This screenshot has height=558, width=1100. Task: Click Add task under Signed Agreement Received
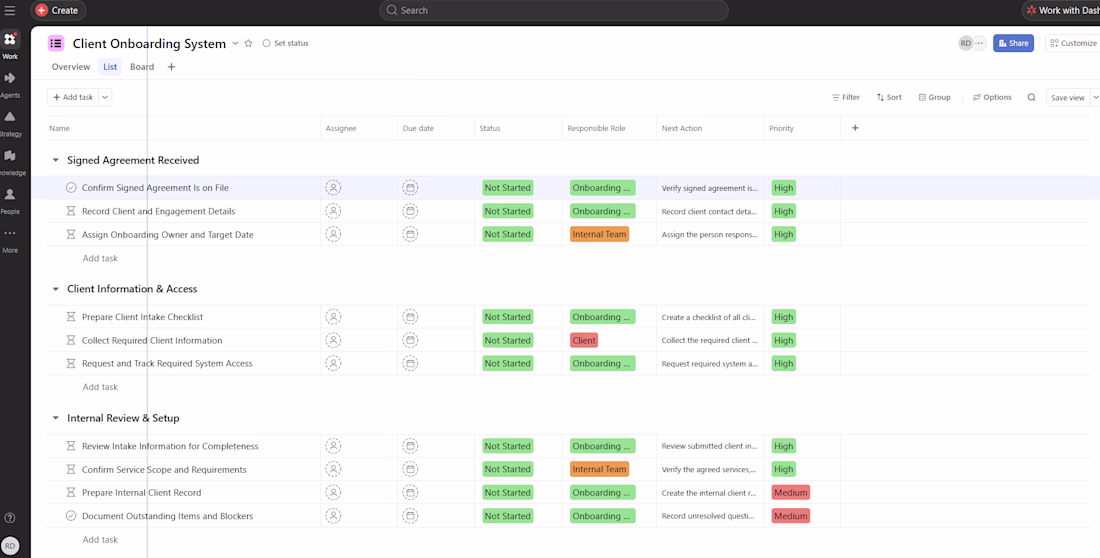(100, 258)
